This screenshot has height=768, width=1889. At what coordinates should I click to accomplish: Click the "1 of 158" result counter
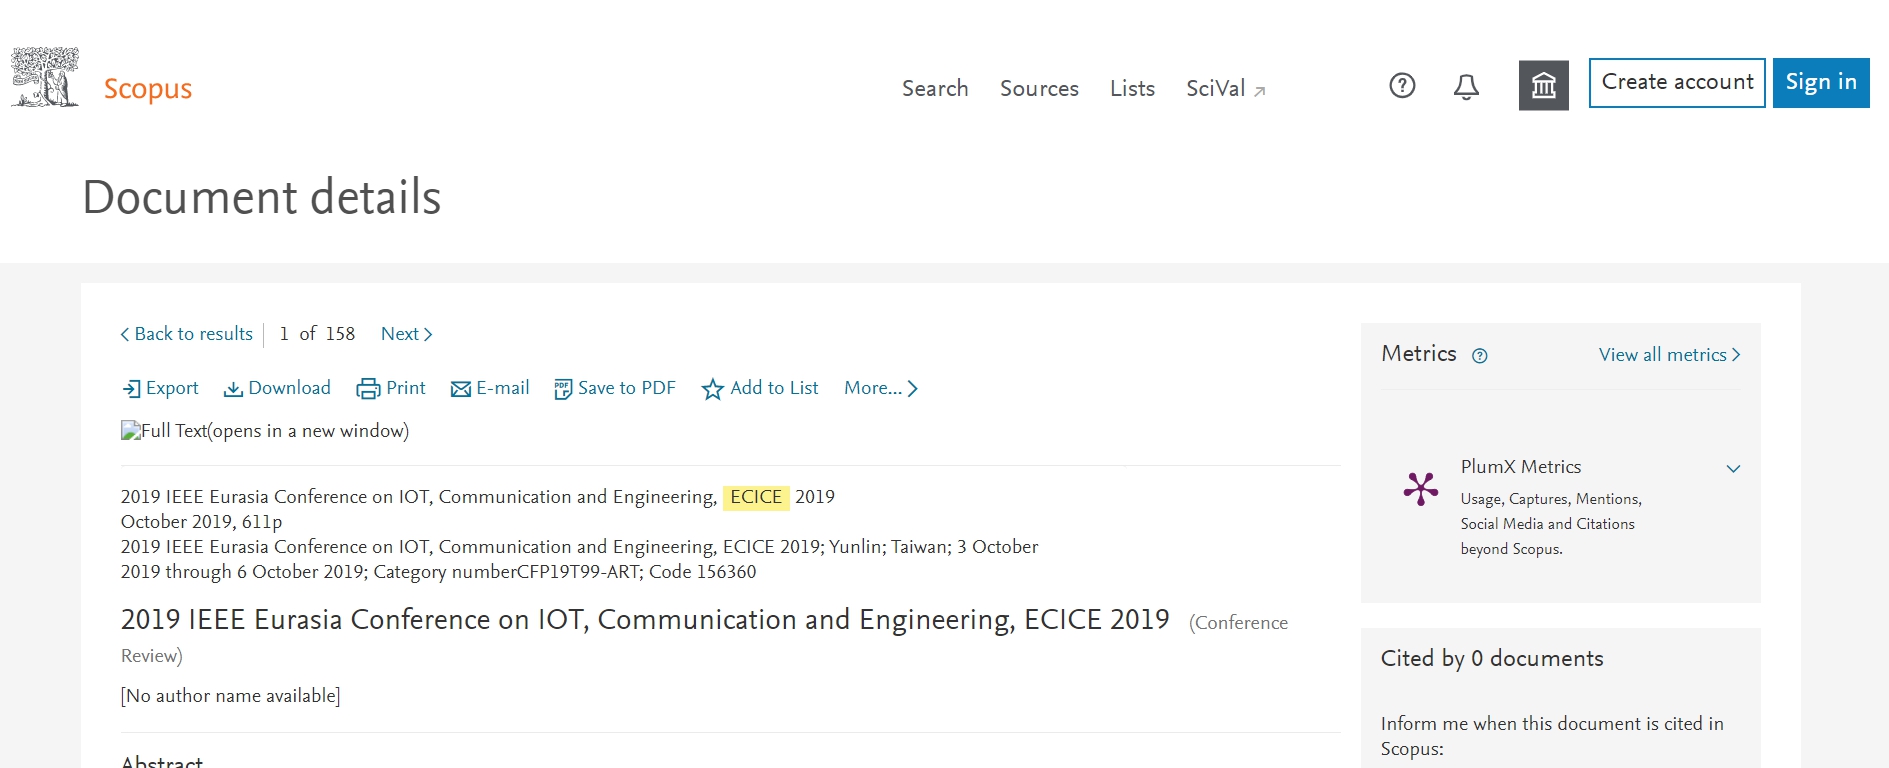[317, 334]
